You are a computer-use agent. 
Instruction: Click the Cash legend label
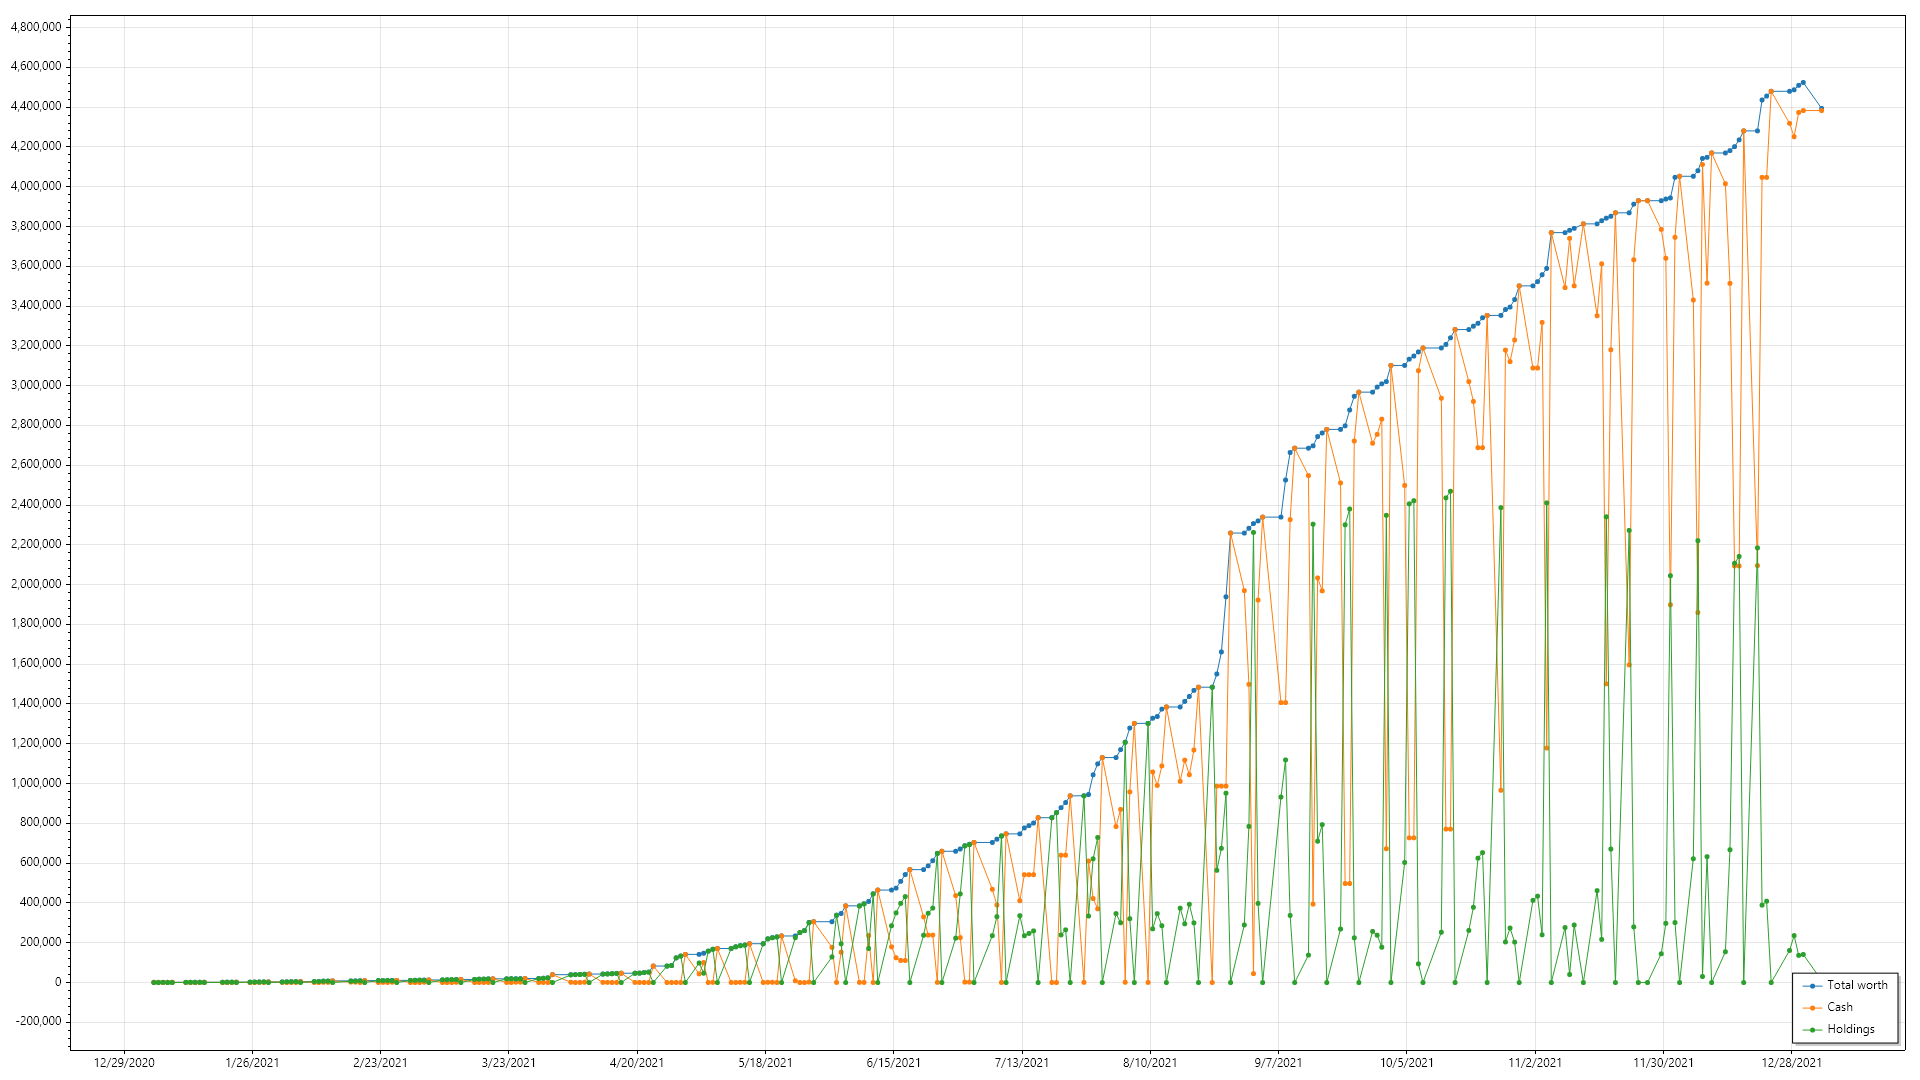(1840, 1007)
